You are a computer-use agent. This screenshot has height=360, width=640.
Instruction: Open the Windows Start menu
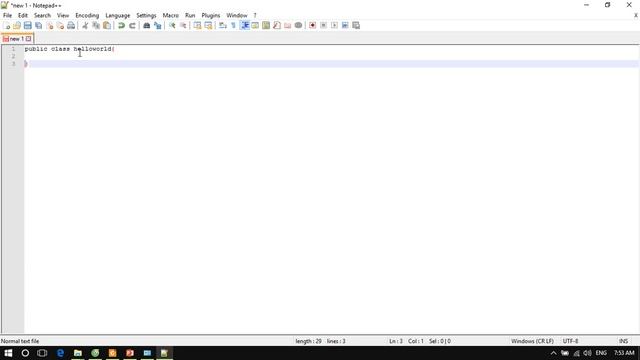[x=8, y=353]
